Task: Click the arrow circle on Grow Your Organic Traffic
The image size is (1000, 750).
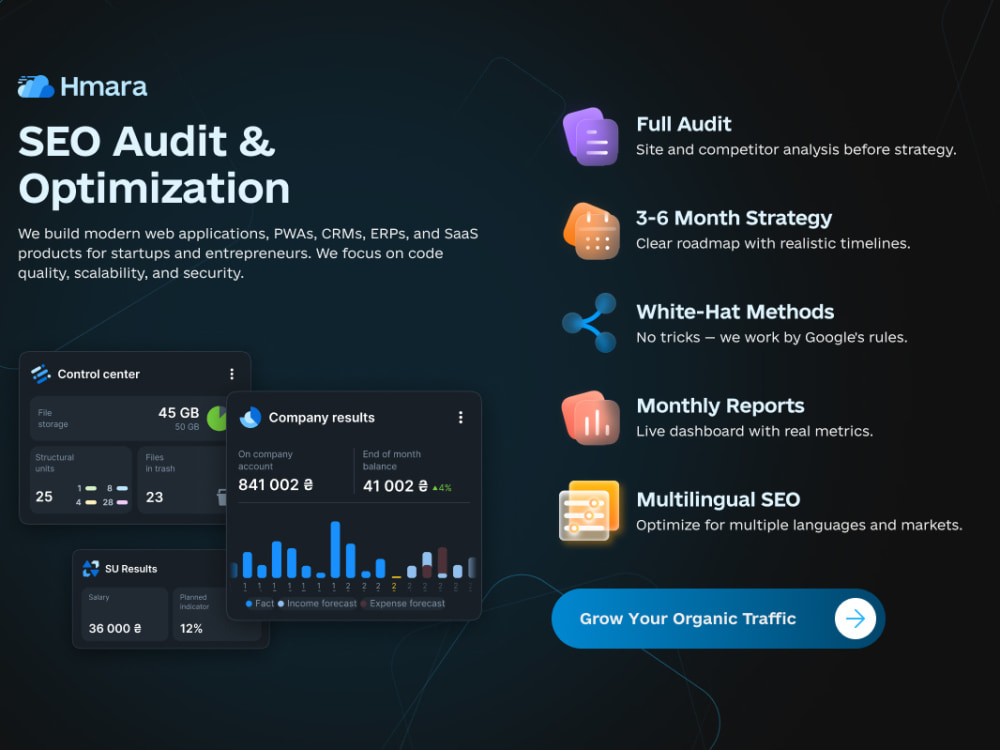Action: 855,618
